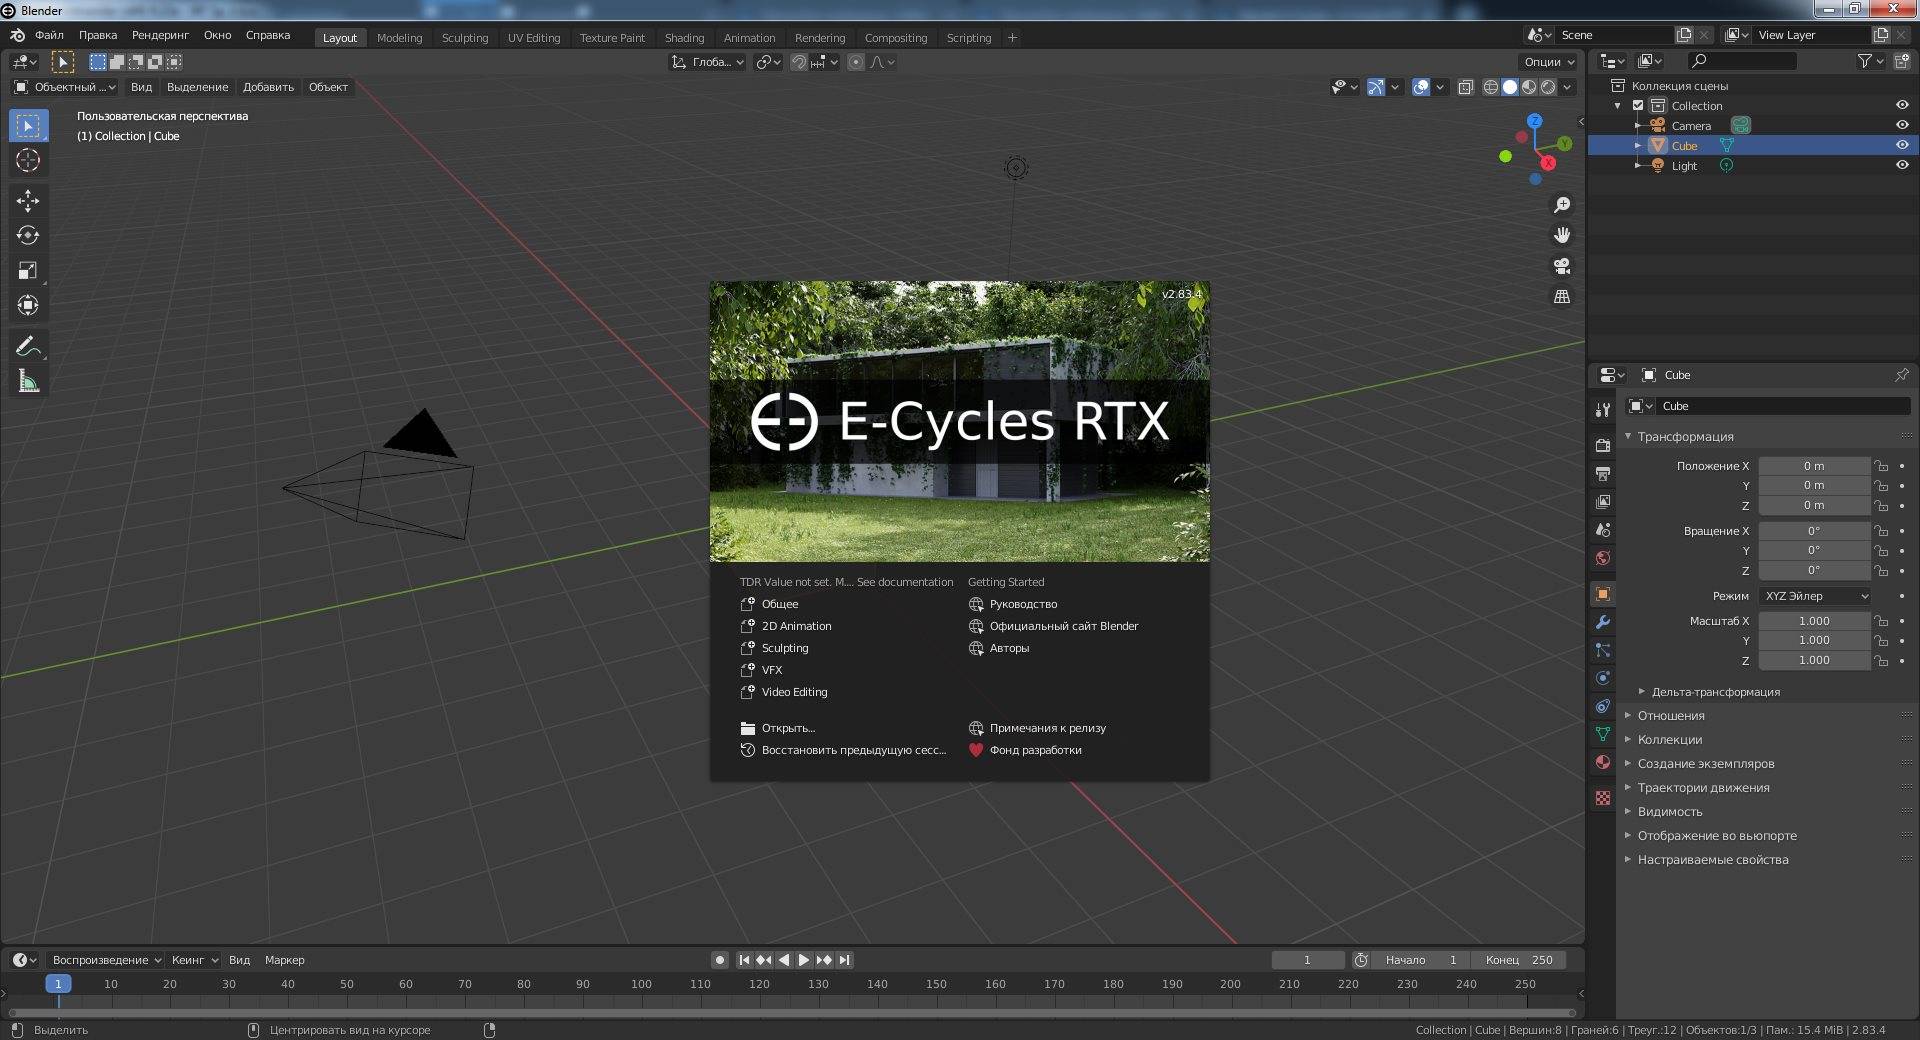
Task: Open the View Layer properties tab
Action: pos(1603,502)
